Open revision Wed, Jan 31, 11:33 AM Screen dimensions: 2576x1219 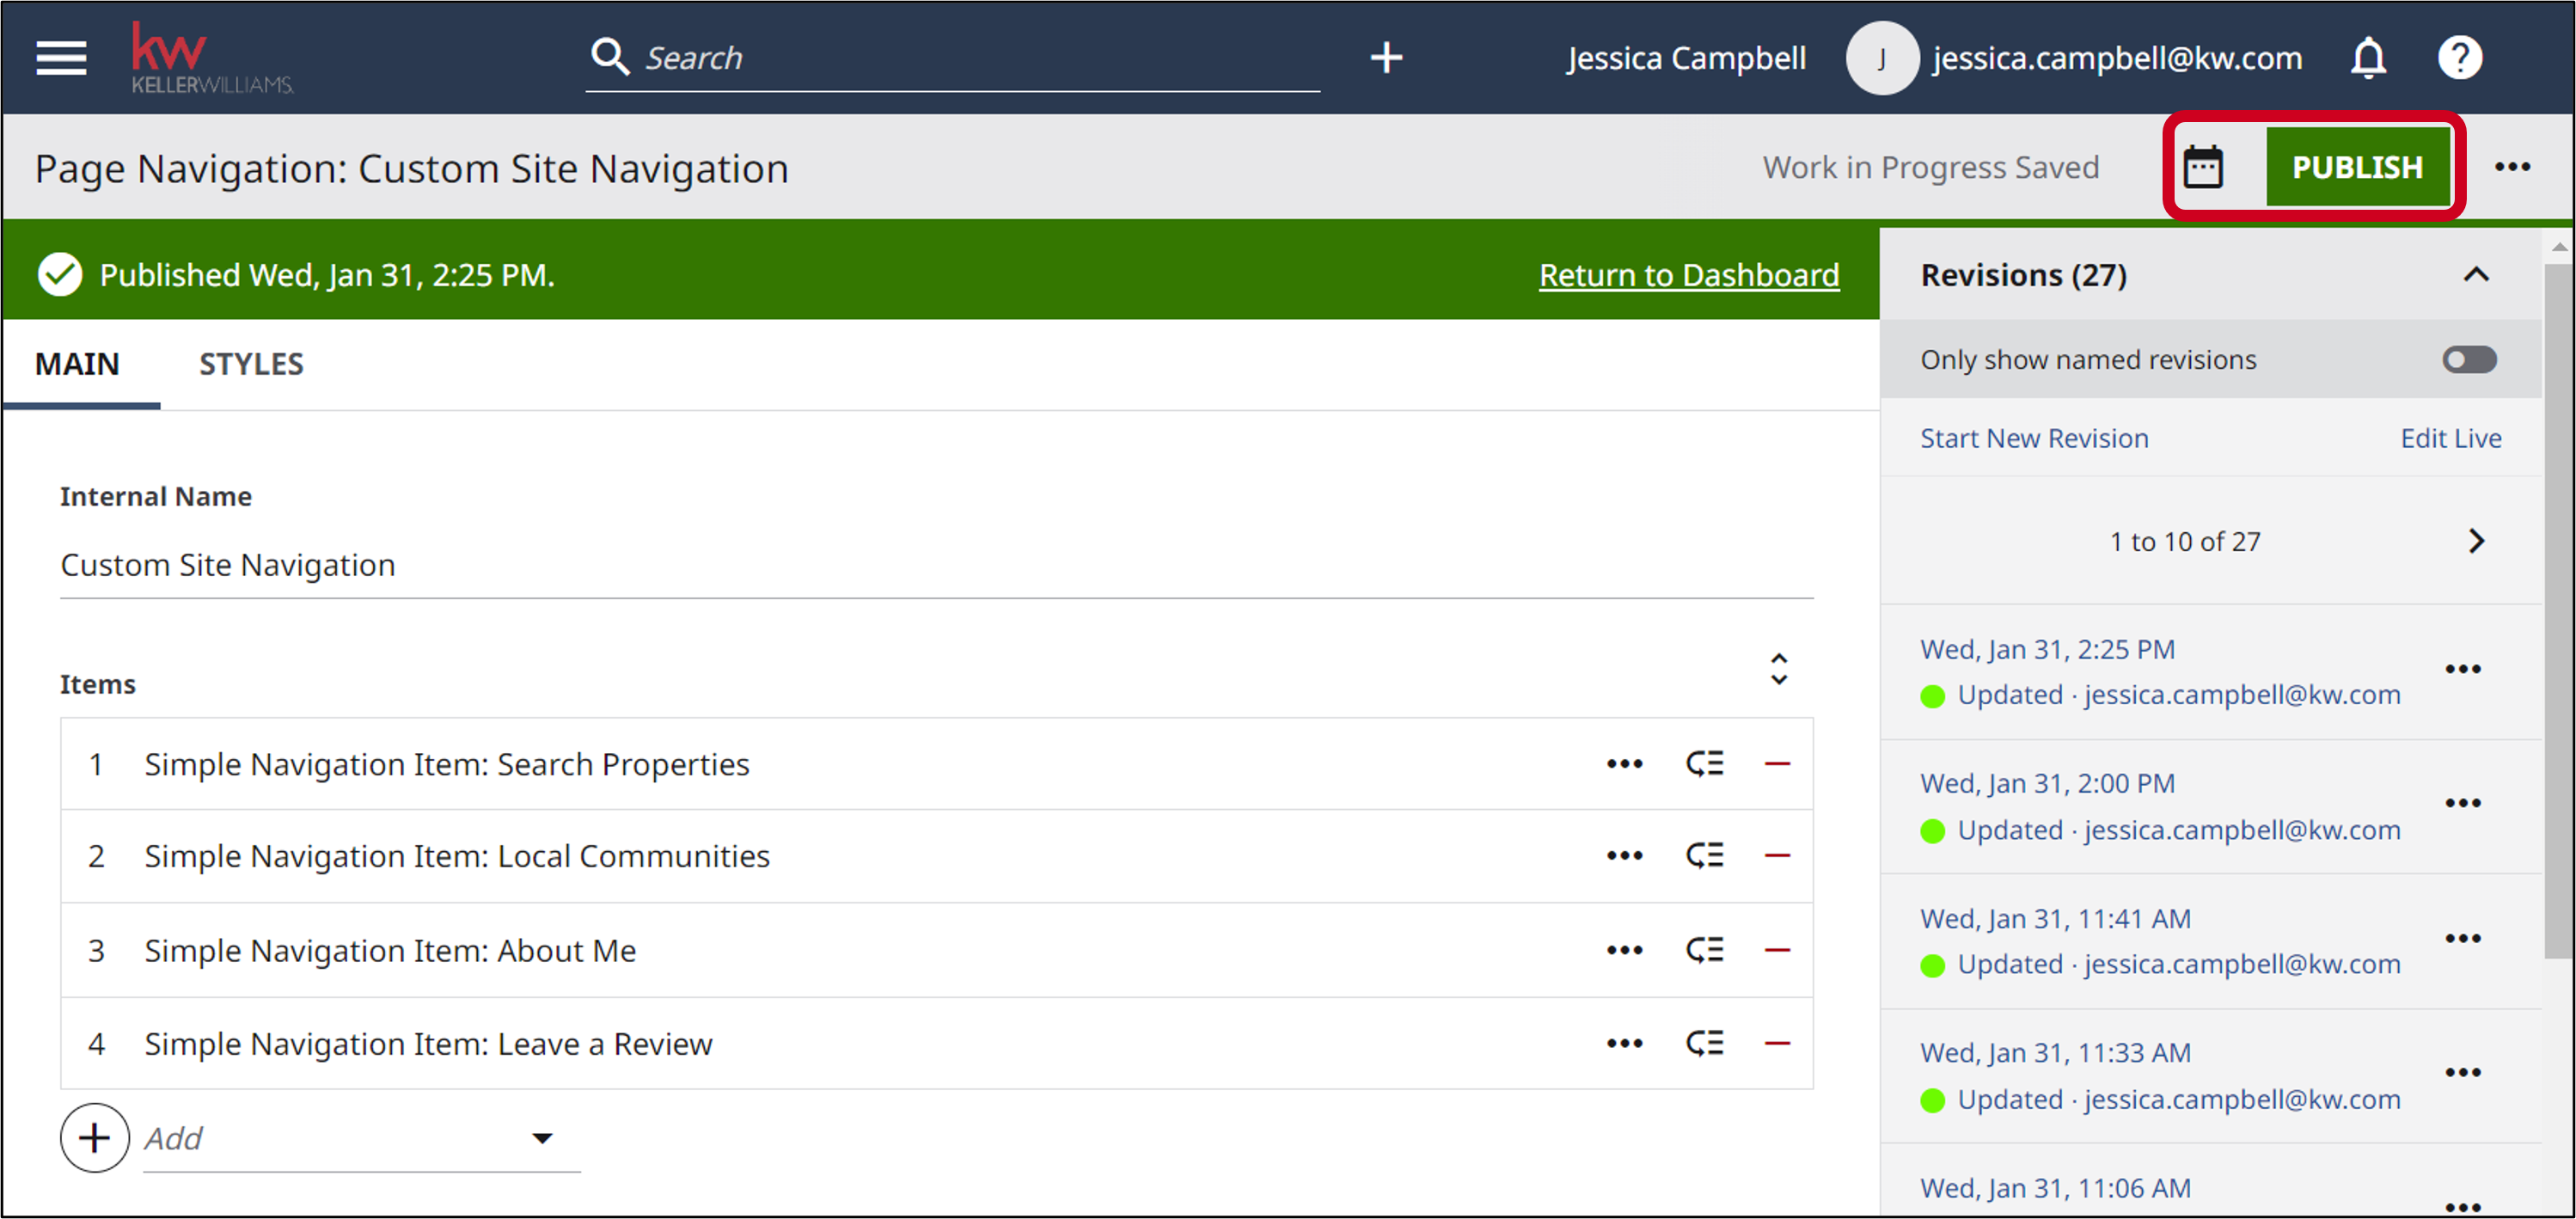pos(2054,1052)
